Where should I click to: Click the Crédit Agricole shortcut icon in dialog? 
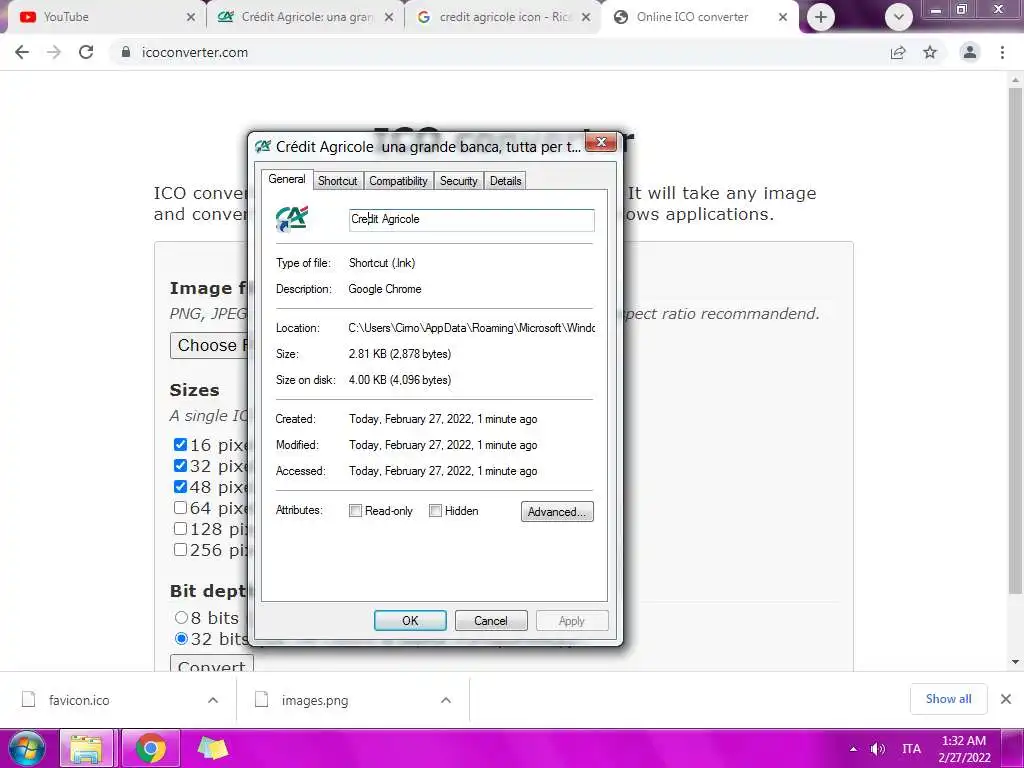(291, 219)
